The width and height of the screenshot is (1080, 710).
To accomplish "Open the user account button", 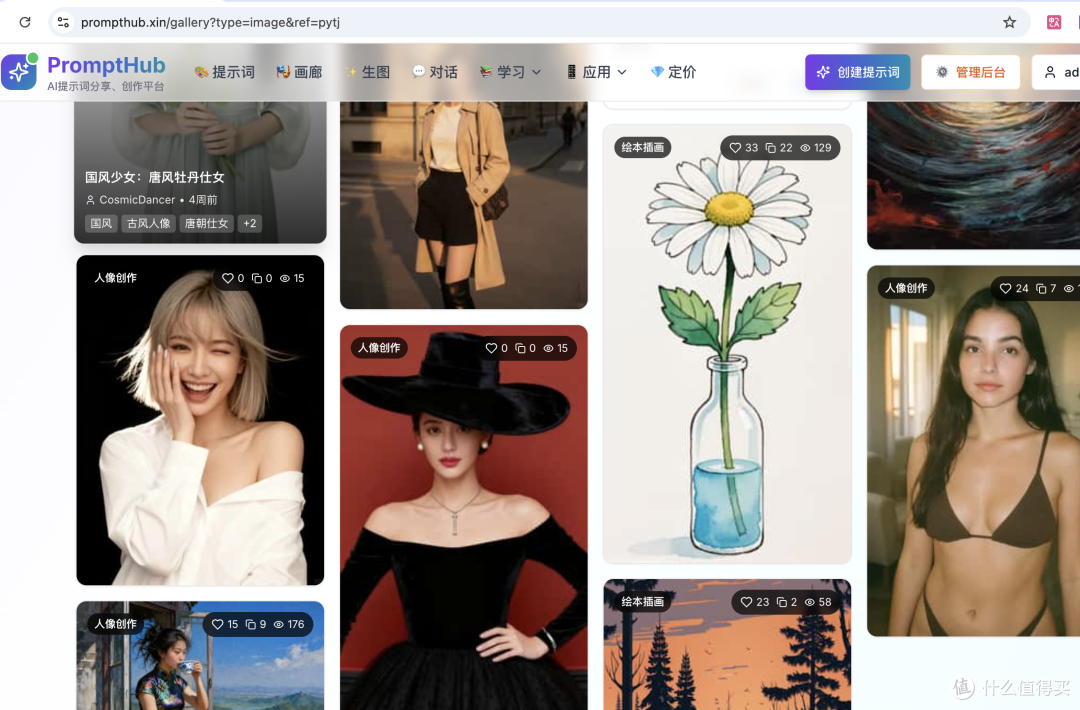I will pyautogui.click(x=1057, y=72).
